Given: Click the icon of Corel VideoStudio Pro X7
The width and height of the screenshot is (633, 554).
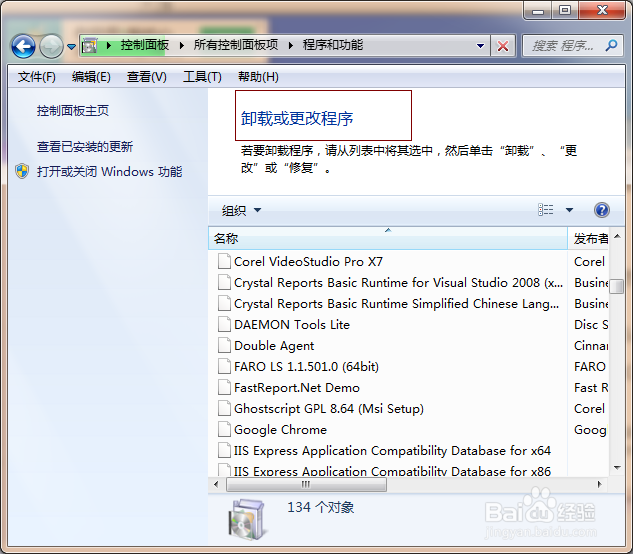Looking at the screenshot, I should tap(224, 261).
